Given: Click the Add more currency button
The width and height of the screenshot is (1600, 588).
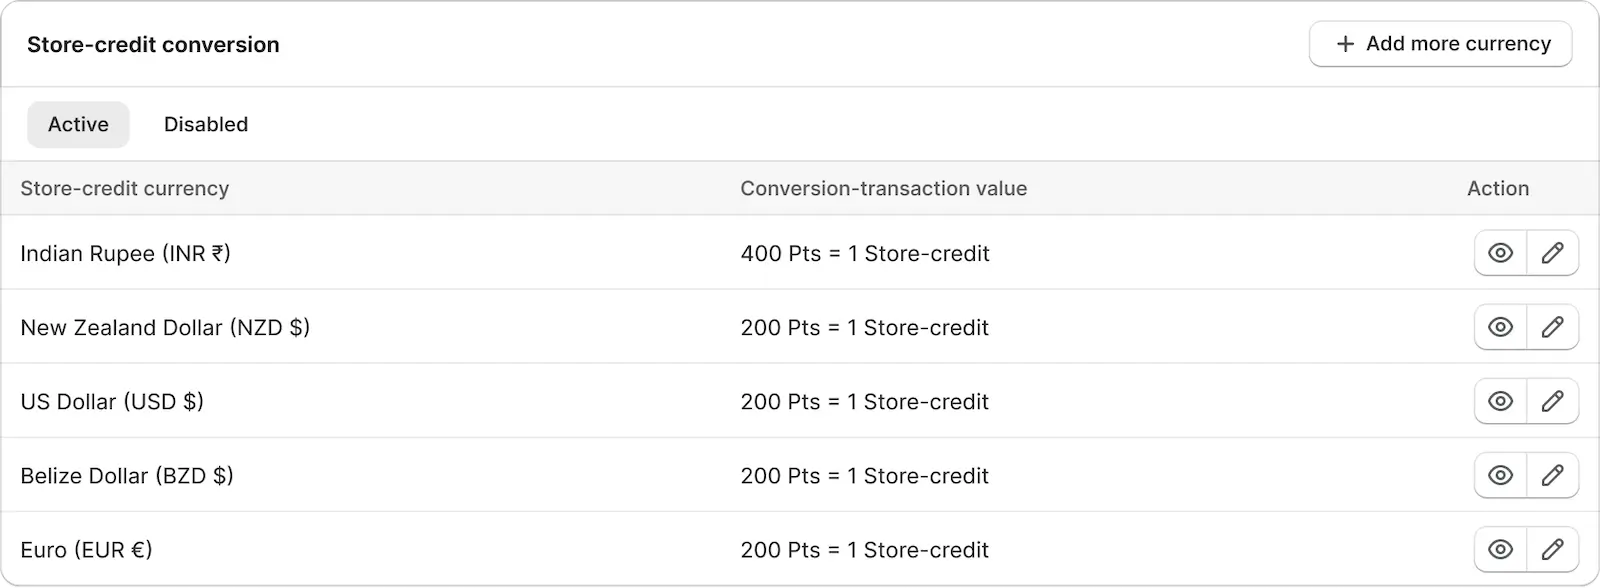Looking at the screenshot, I should click(1440, 44).
